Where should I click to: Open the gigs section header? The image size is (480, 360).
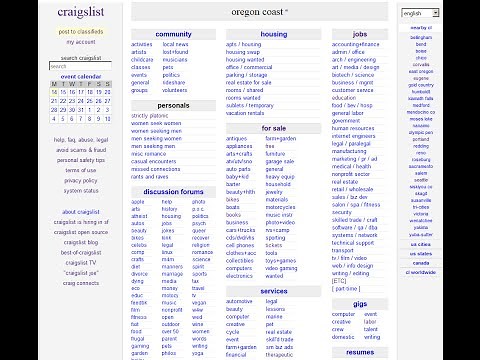[360, 304]
